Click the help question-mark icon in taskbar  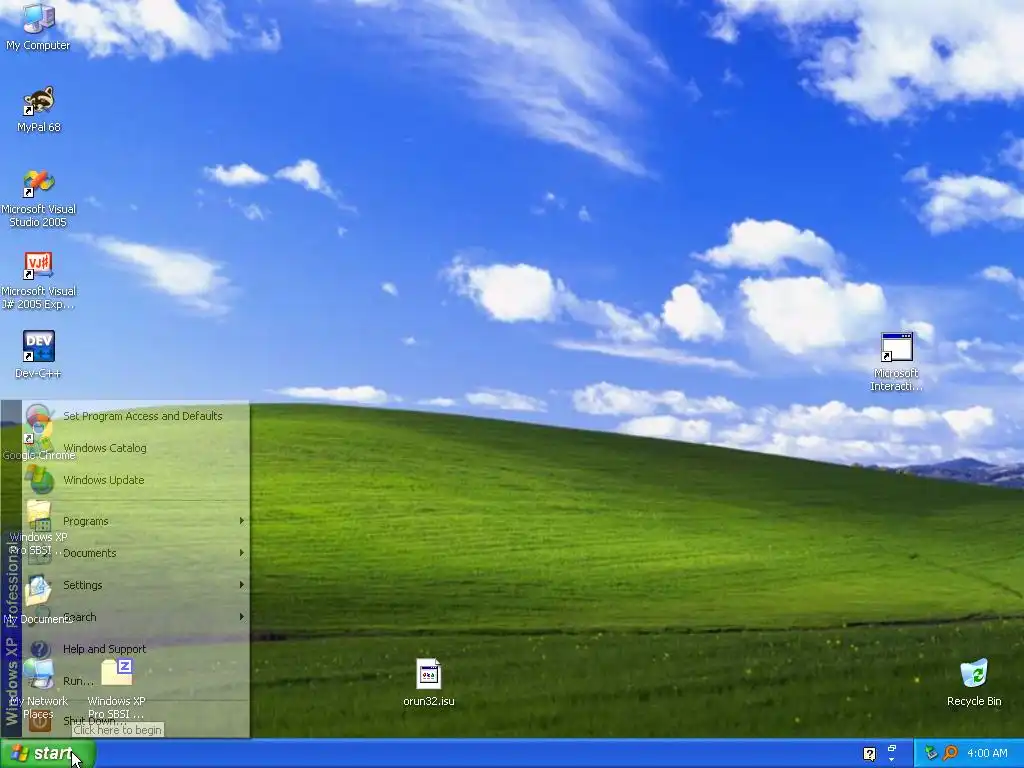pyautogui.click(x=869, y=754)
